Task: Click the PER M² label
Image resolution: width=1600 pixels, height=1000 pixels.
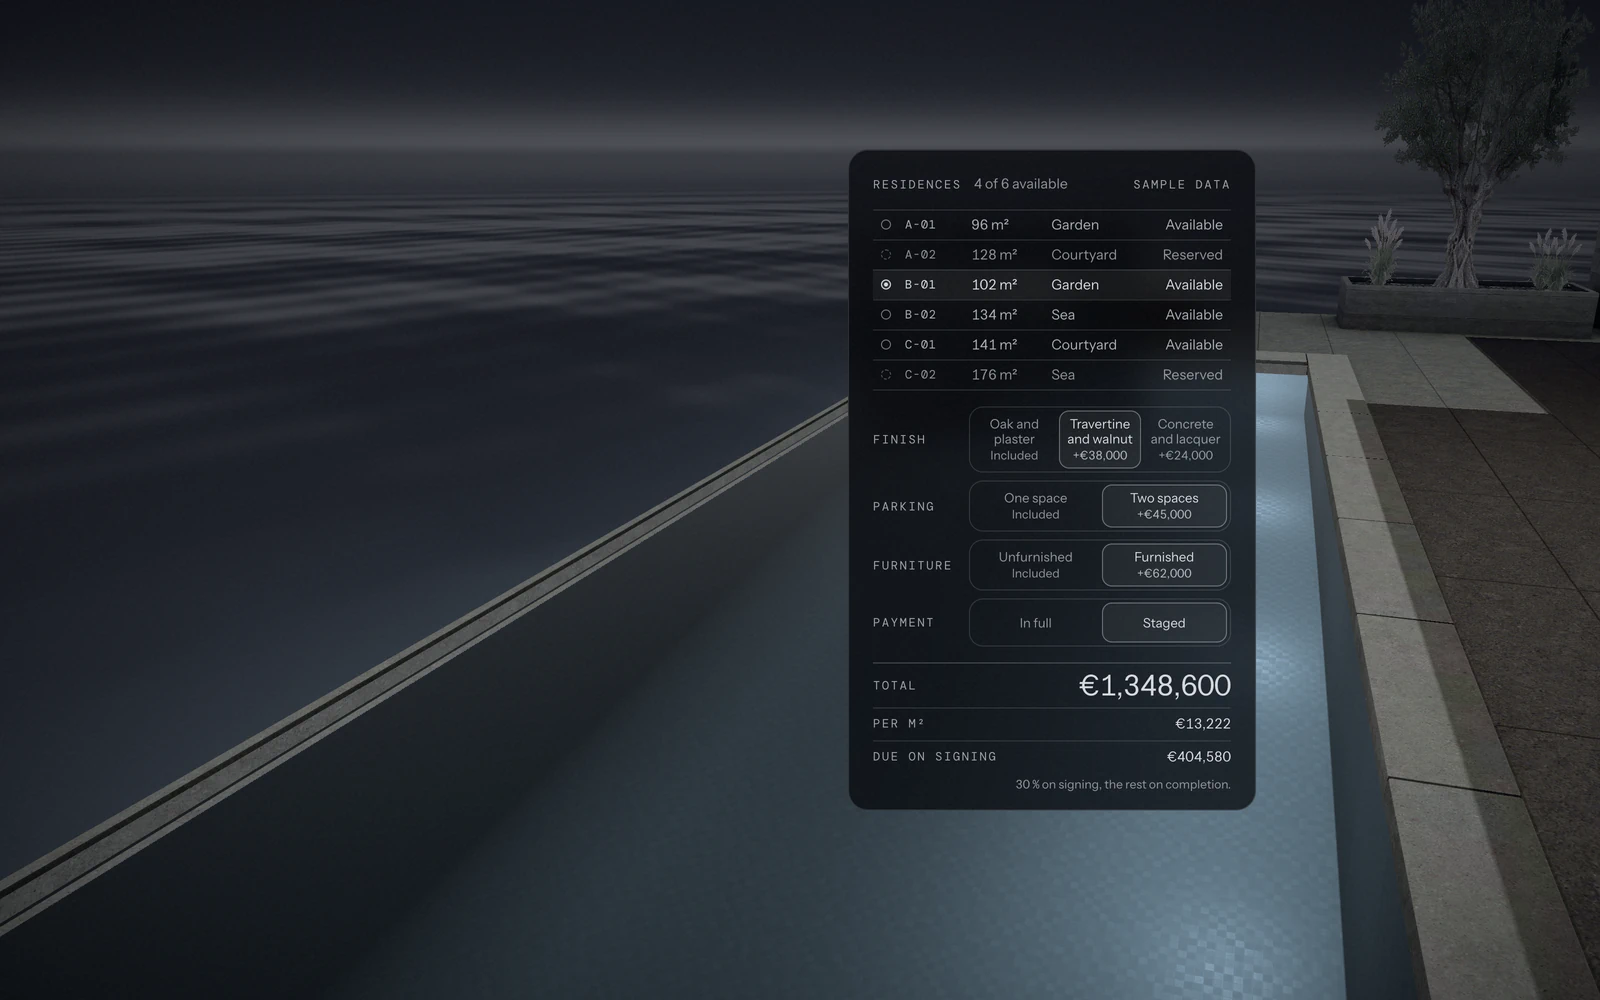Action: 899,724
